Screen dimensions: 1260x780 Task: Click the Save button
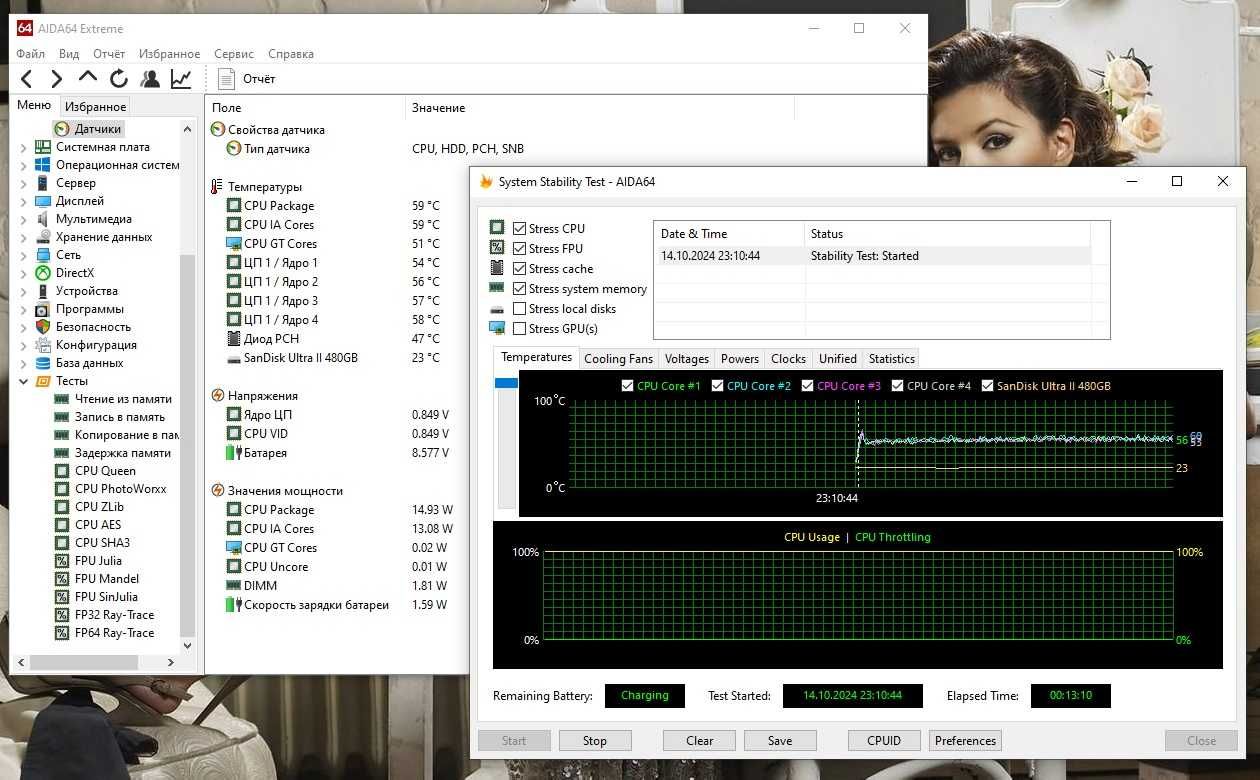click(780, 741)
